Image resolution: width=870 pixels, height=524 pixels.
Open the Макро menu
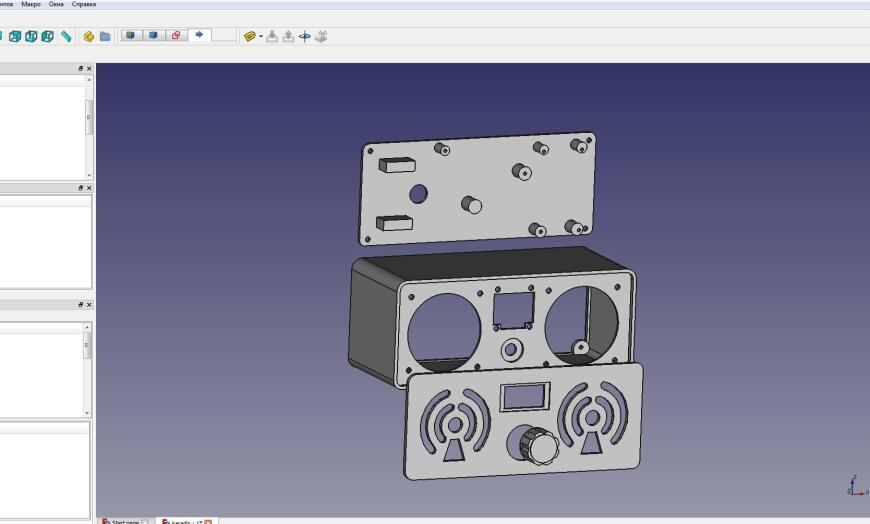tap(31, 4)
